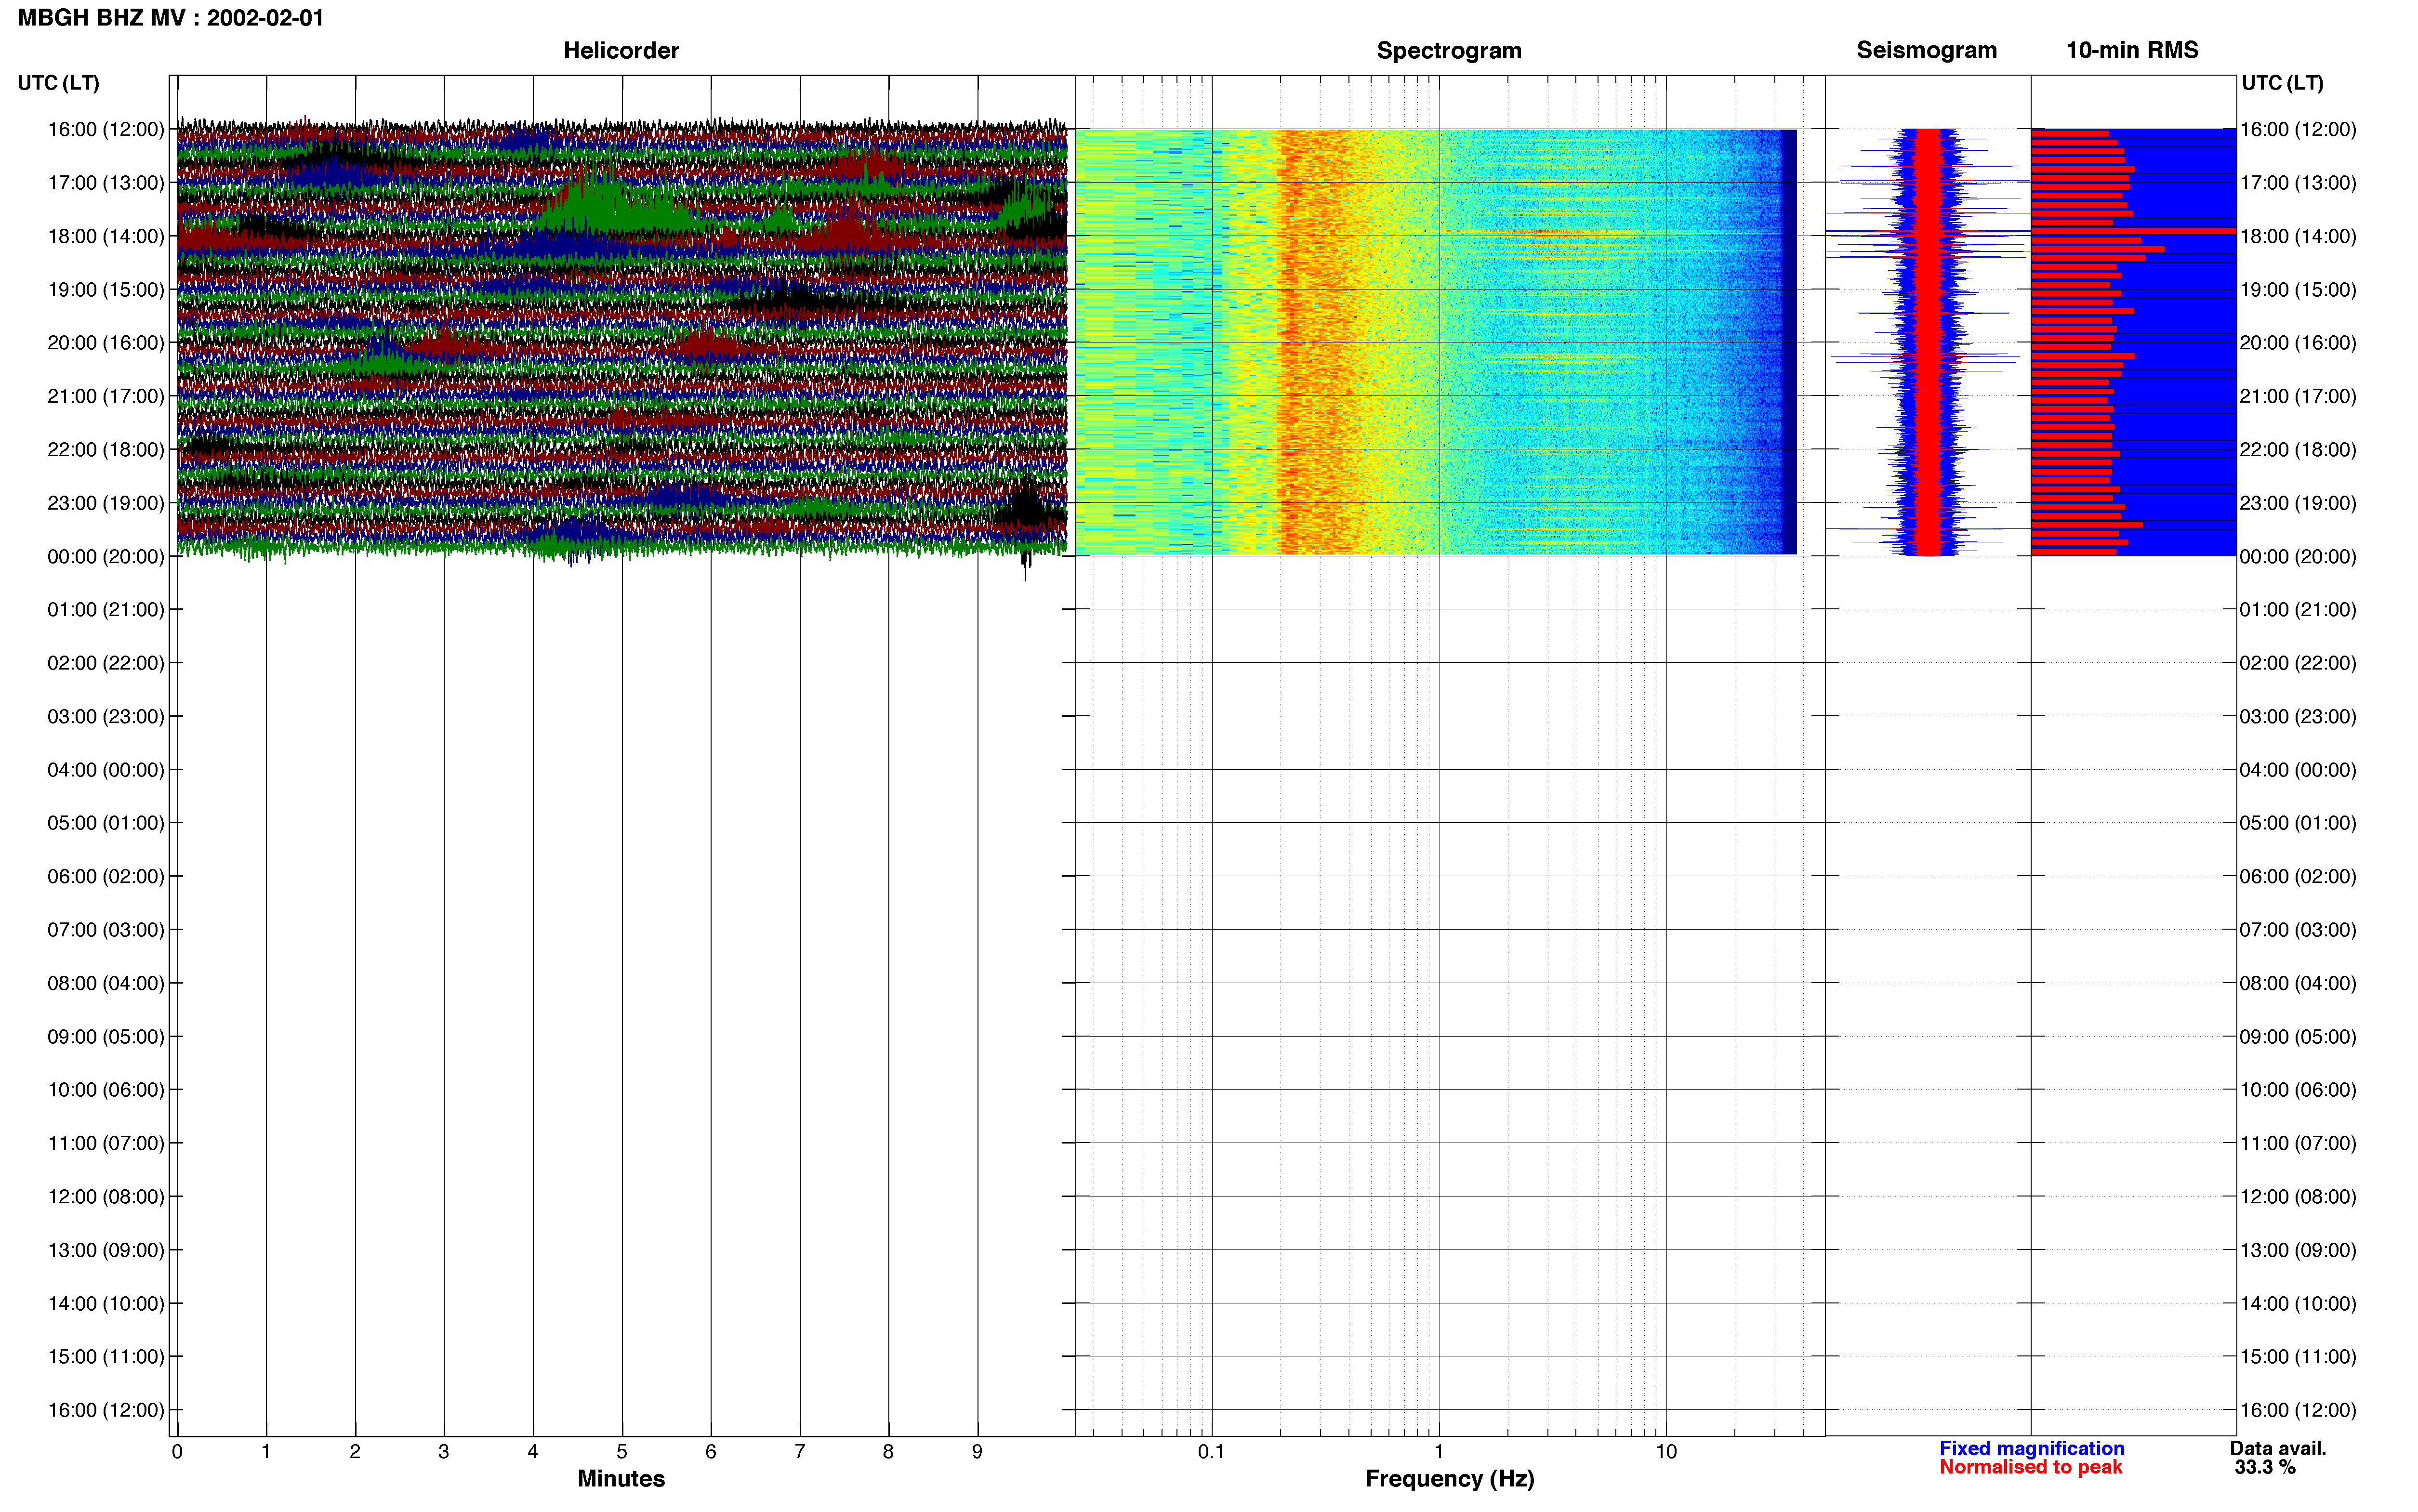This screenshot has height=1512, width=2418.
Task: Click the '5' tick on the Minutes axis
Action: [622, 1452]
